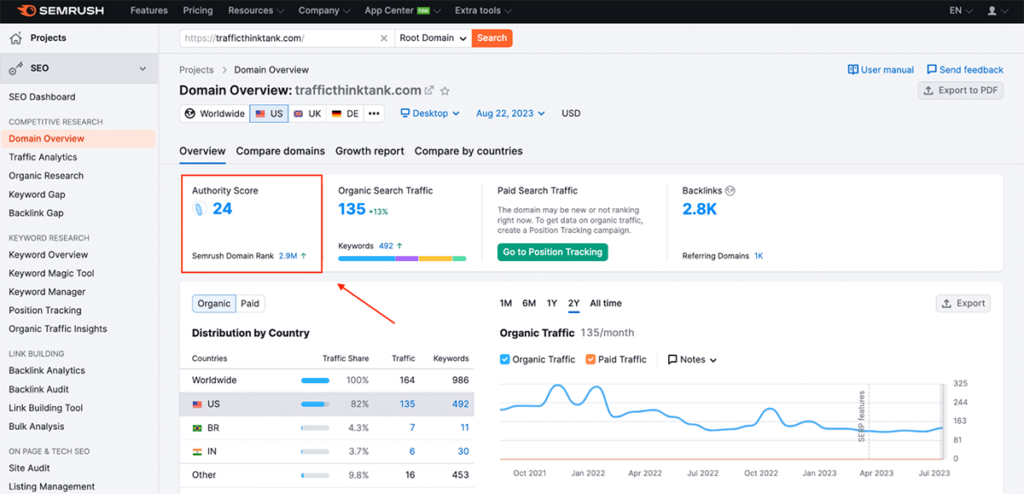This screenshot has width=1024, height=494.
Task: Open trafficthinktank.com via external link icon
Action: [429, 90]
